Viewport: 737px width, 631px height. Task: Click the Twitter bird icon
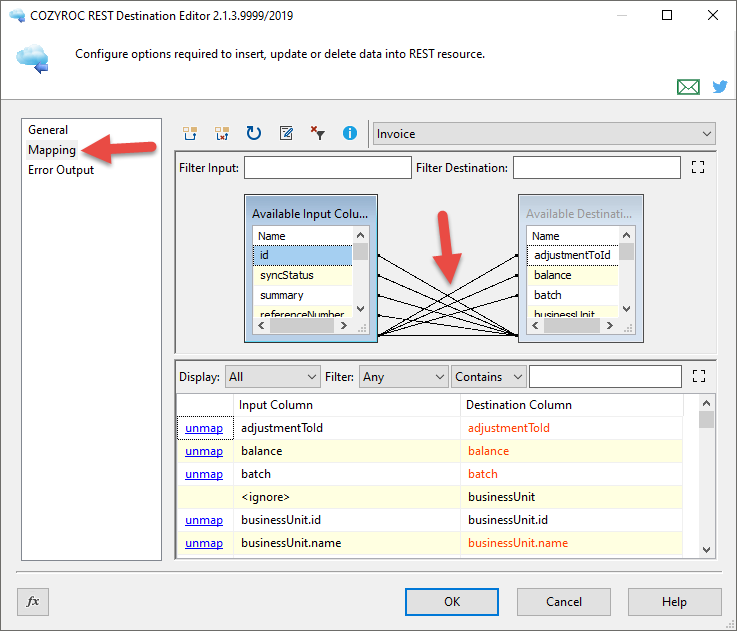pos(720,87)
